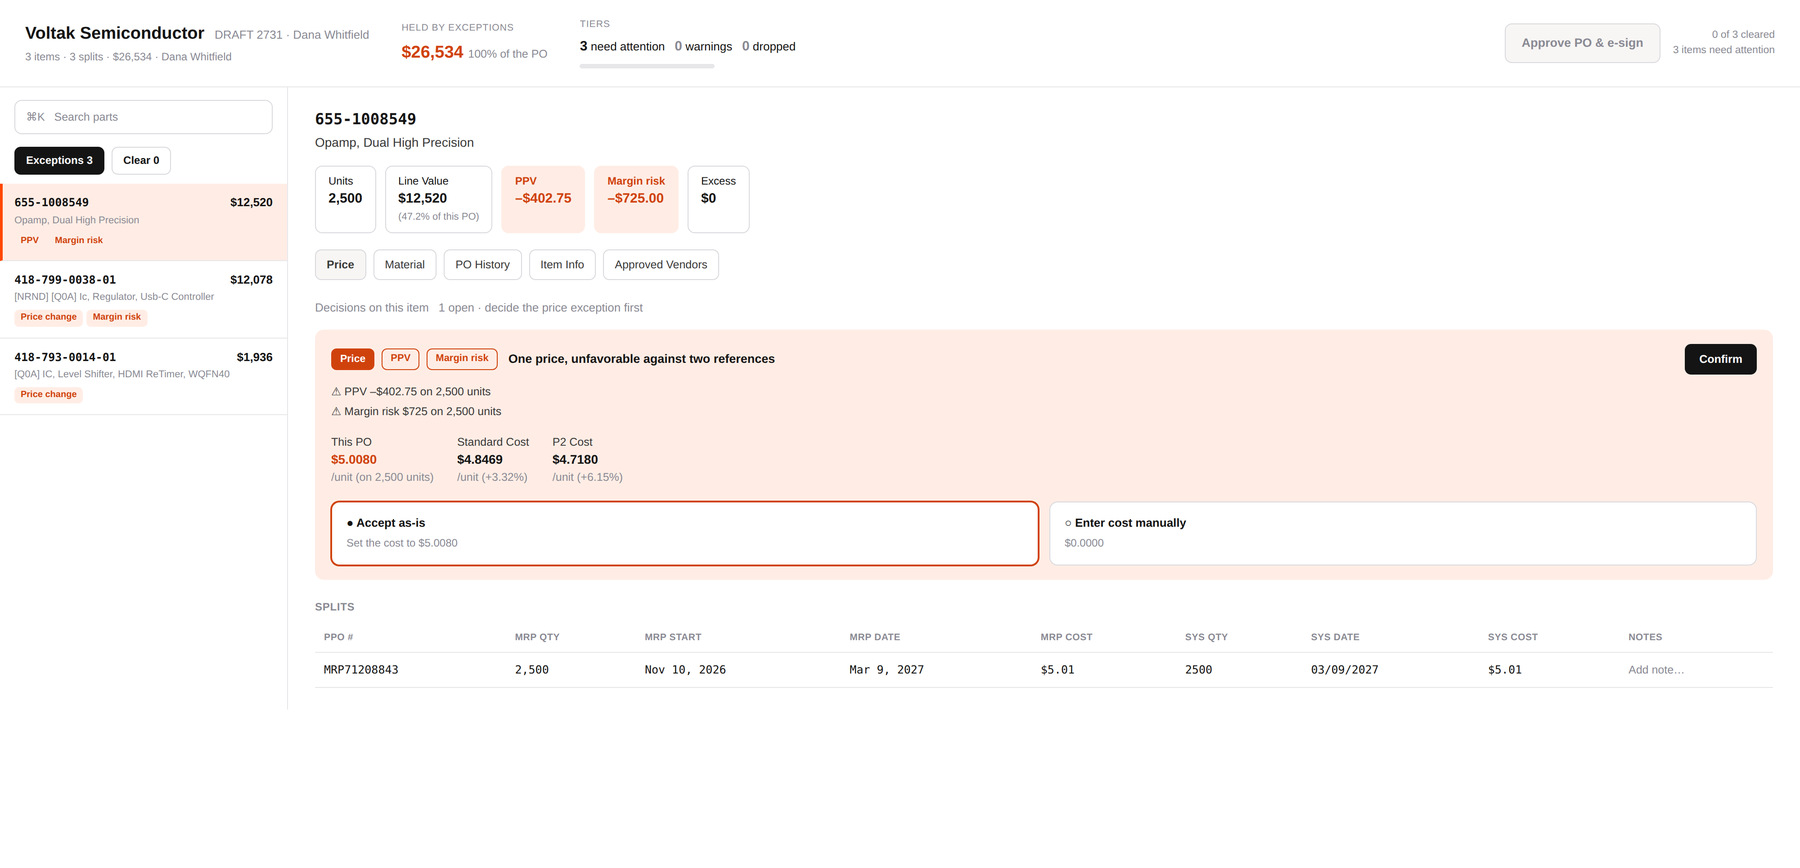The image size is (1800, 868).
Task: Open the PO History tab
Action: 482,265
